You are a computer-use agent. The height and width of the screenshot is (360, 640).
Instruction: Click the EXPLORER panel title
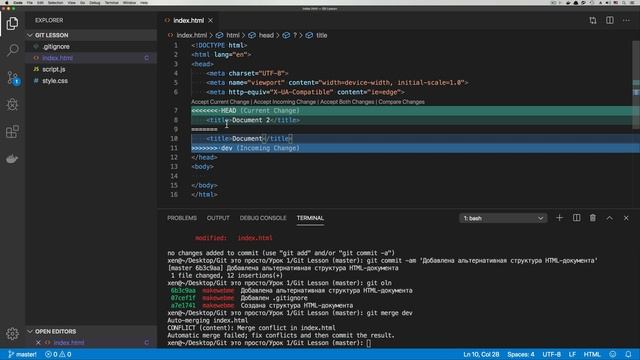(x=49, y=20)
